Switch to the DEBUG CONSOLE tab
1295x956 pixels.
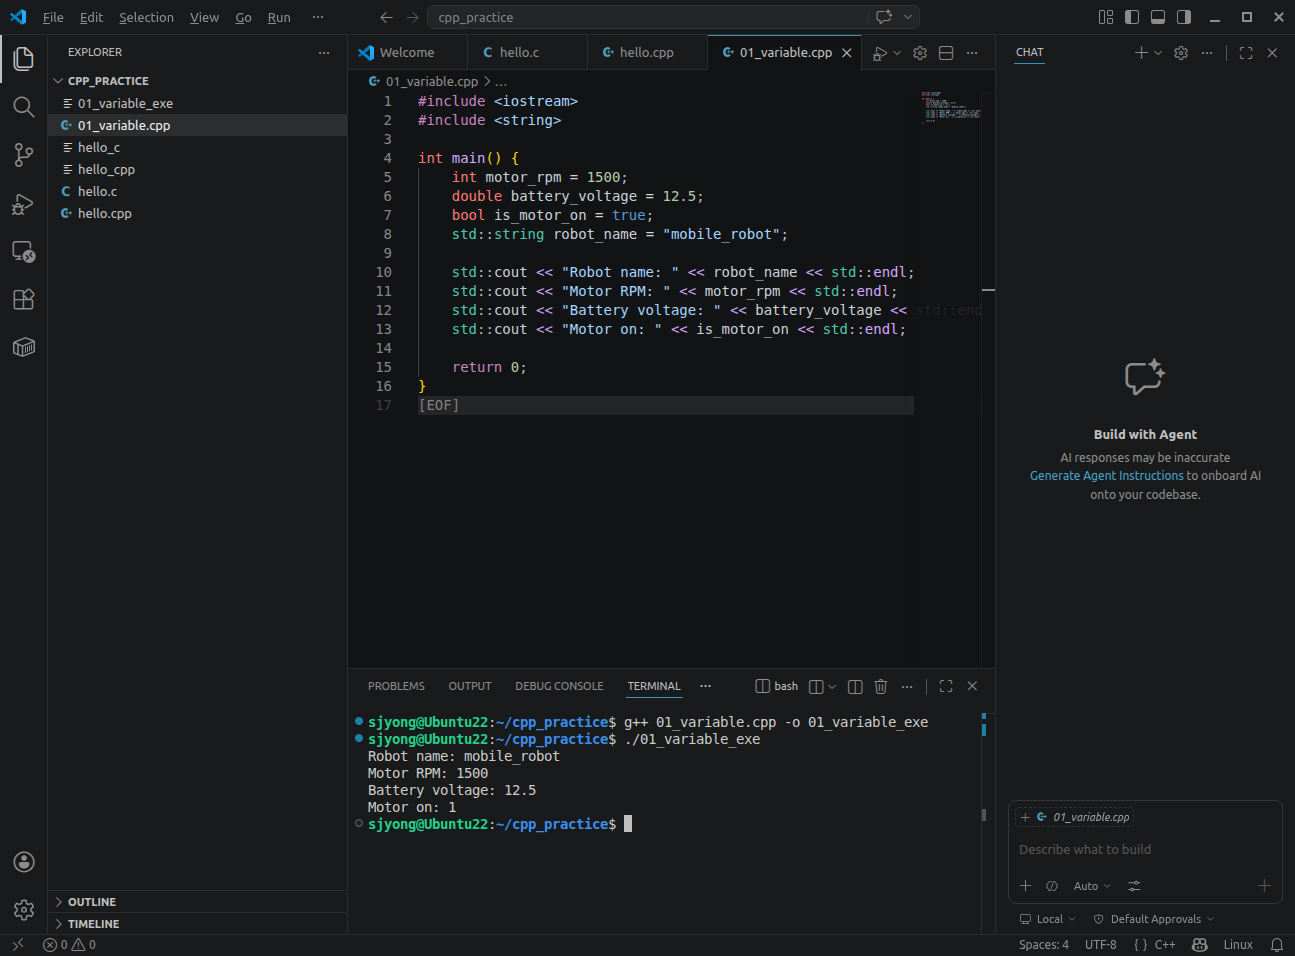[x=559, y=686]
